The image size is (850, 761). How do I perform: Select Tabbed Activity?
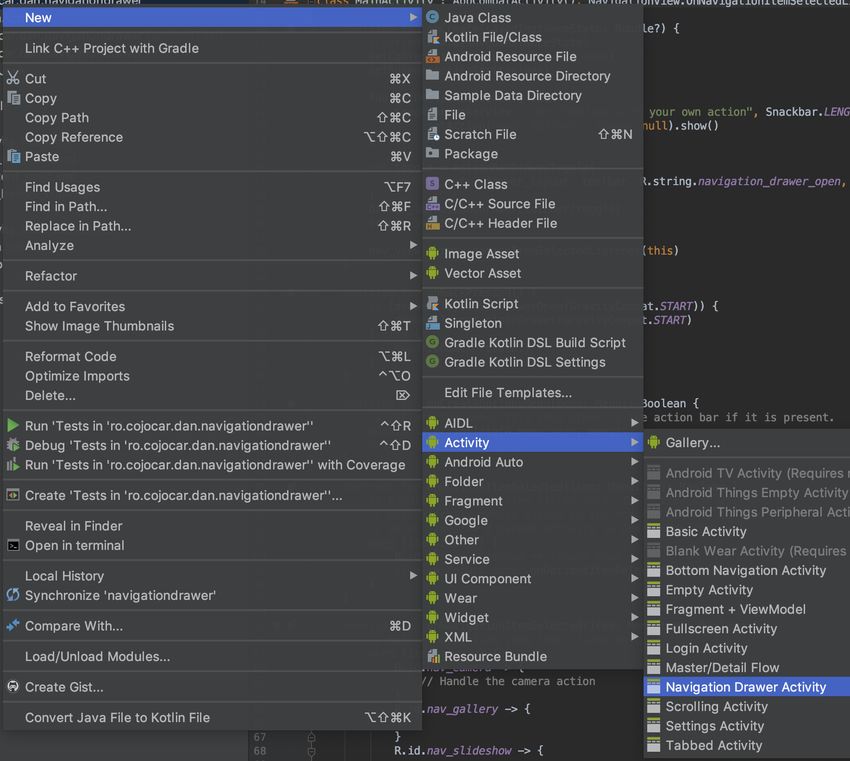click(746, 745)
